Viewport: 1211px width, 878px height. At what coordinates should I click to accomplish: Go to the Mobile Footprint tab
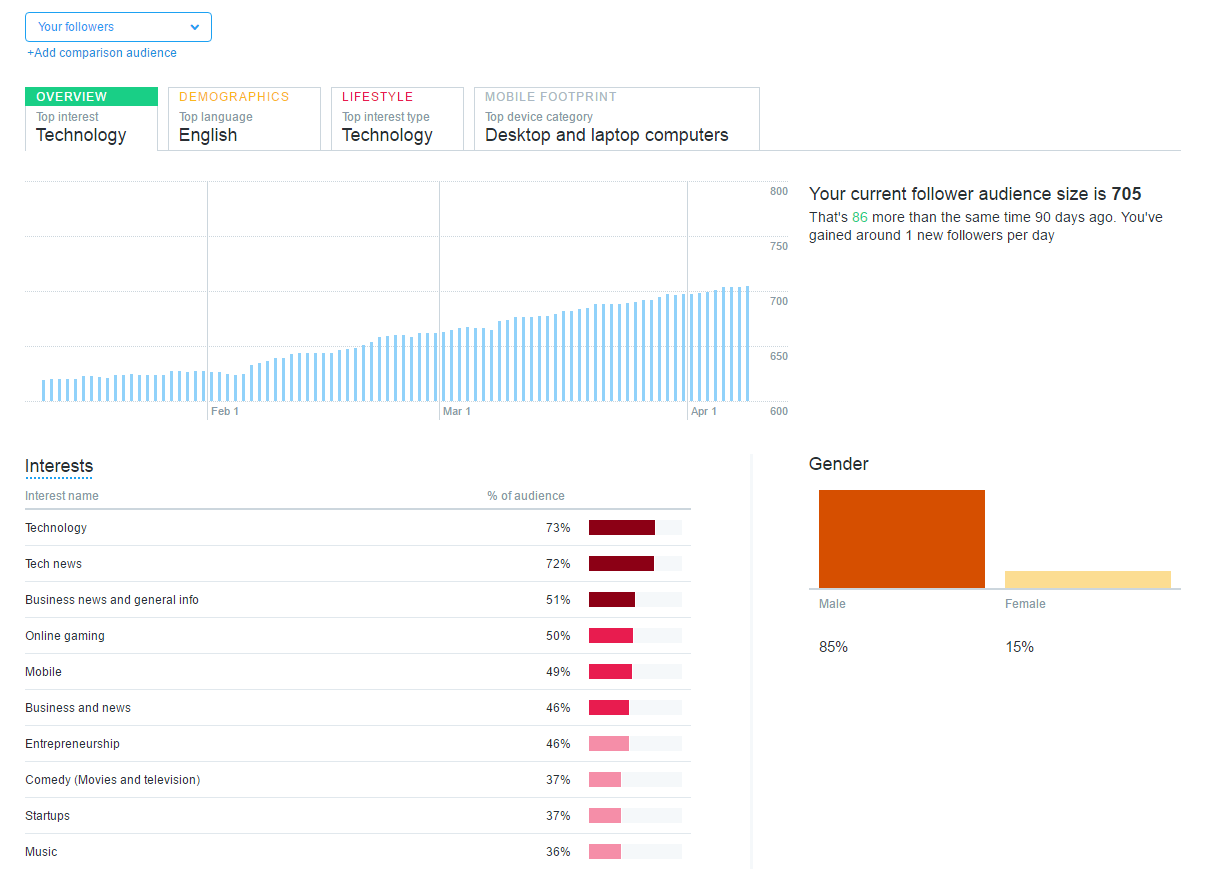click(x=617, y=119)
